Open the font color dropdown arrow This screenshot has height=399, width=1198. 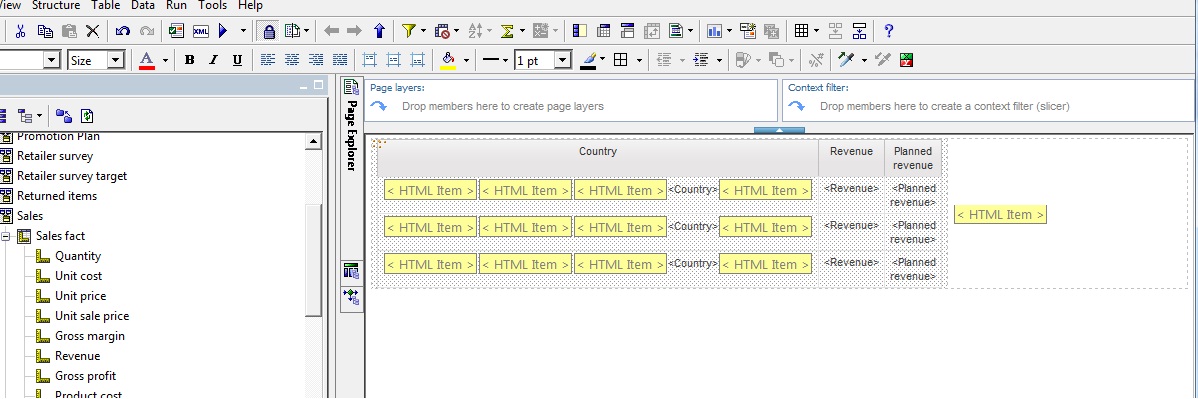tap(164, 60)
